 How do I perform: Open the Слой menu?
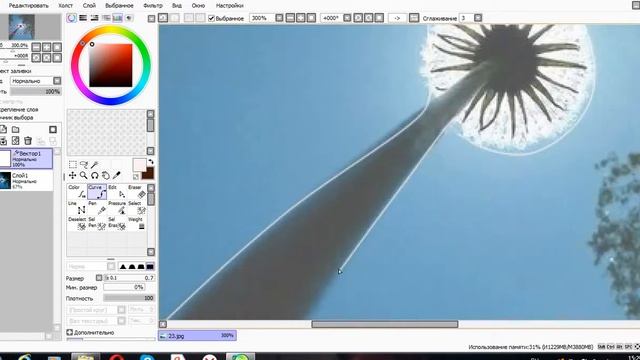[89, 6]
